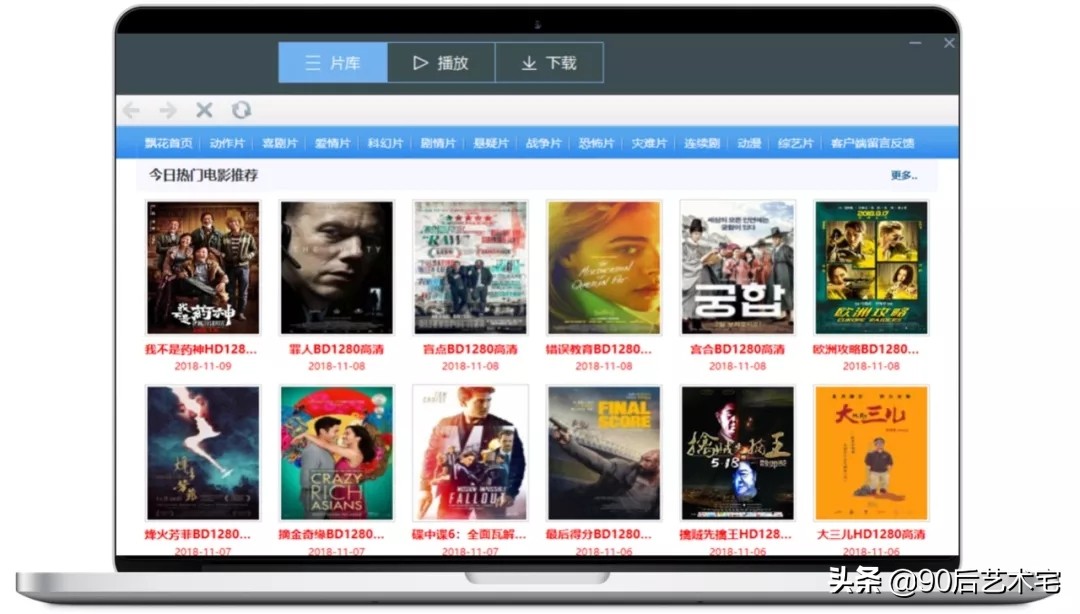Click the refresh page icon
The width and height of the screenshot is (1080, 614).
(241, 110)
